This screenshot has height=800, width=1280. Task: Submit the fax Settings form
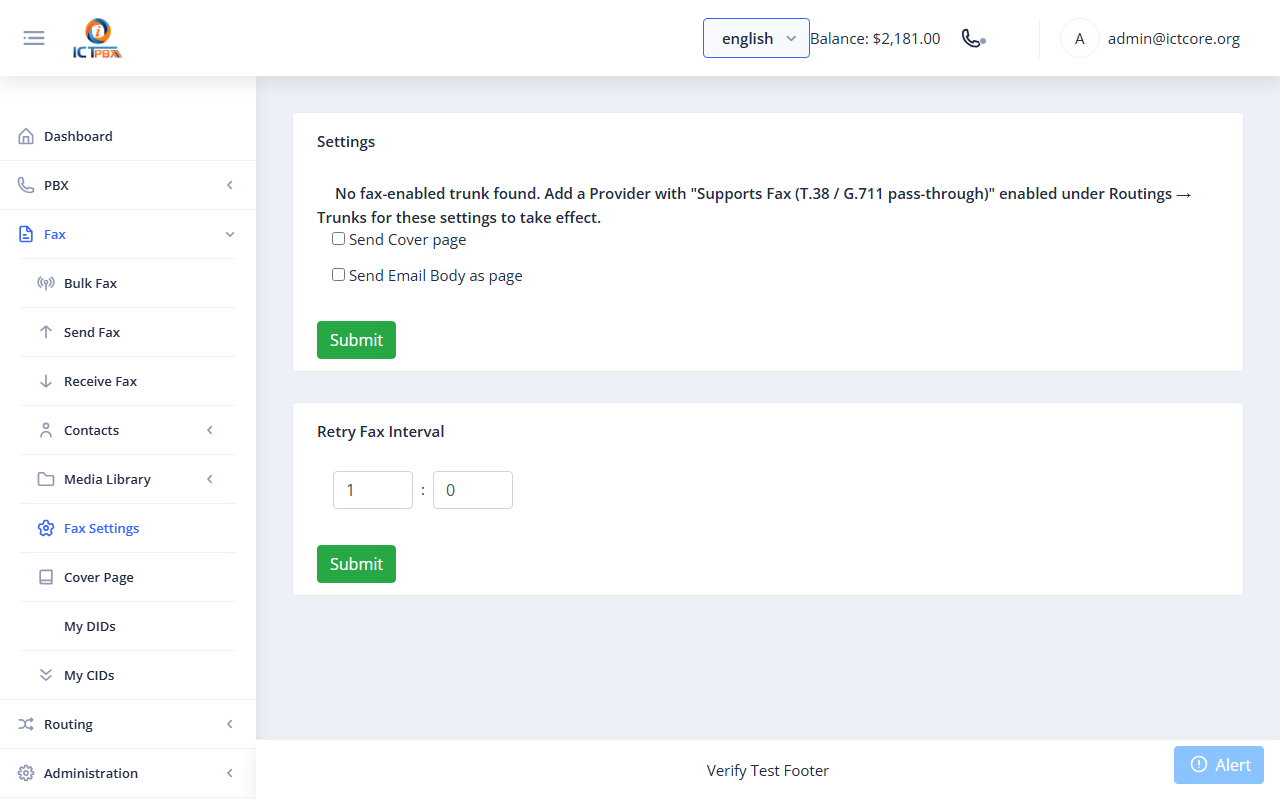click(x=356, y=340)
